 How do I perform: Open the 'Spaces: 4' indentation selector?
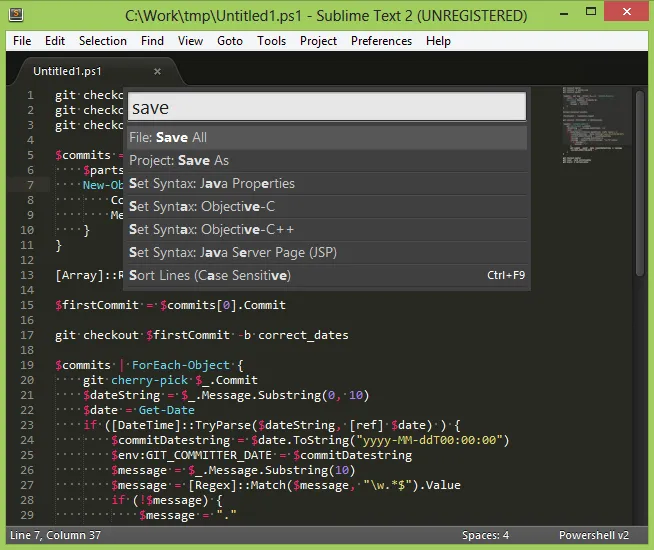(x=485, y=535)
